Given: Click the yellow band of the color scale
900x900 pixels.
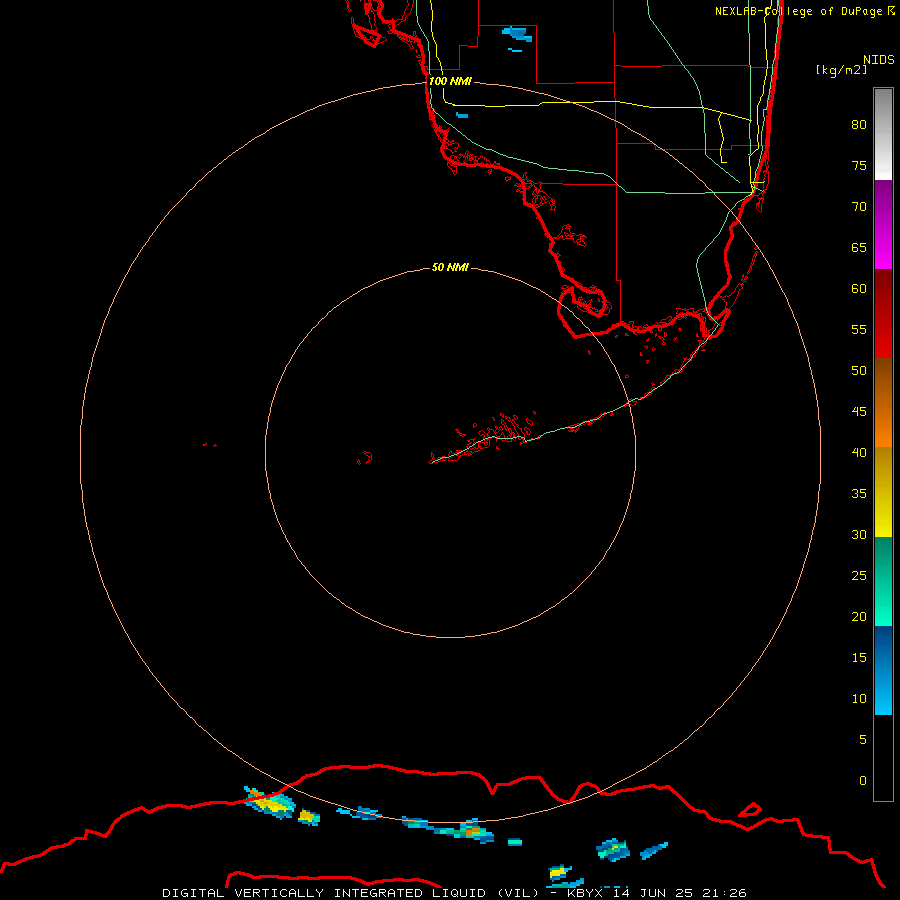Looking at the screenshot, I should tap(883, 492).
